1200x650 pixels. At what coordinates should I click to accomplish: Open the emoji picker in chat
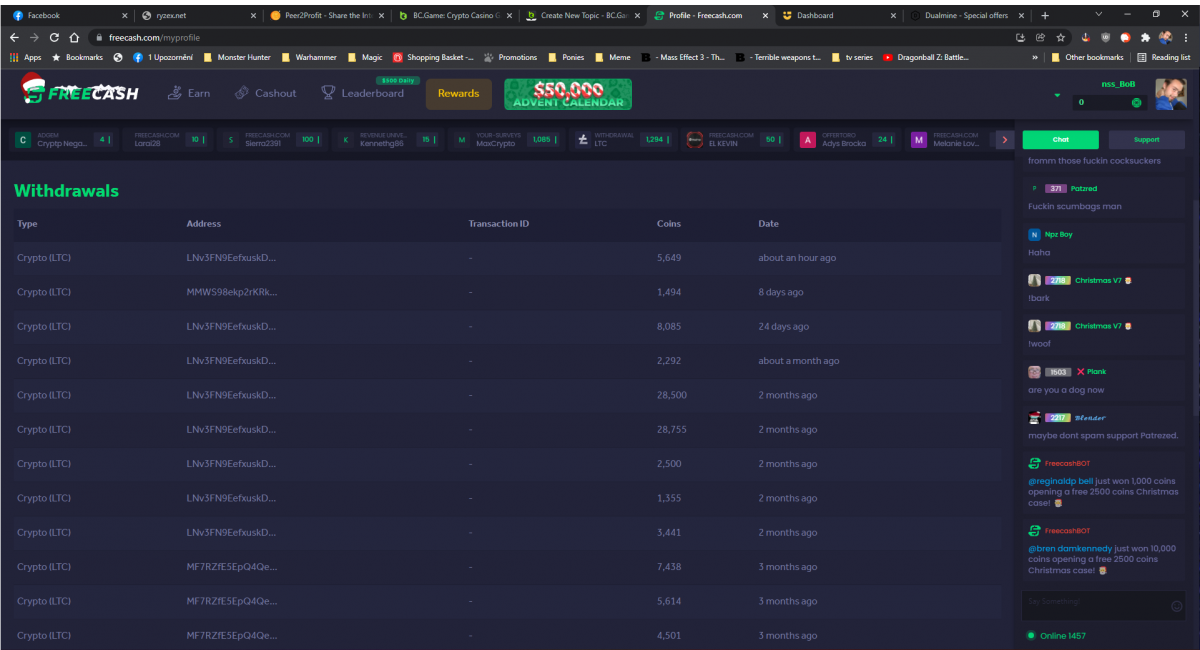[1176, 606]
